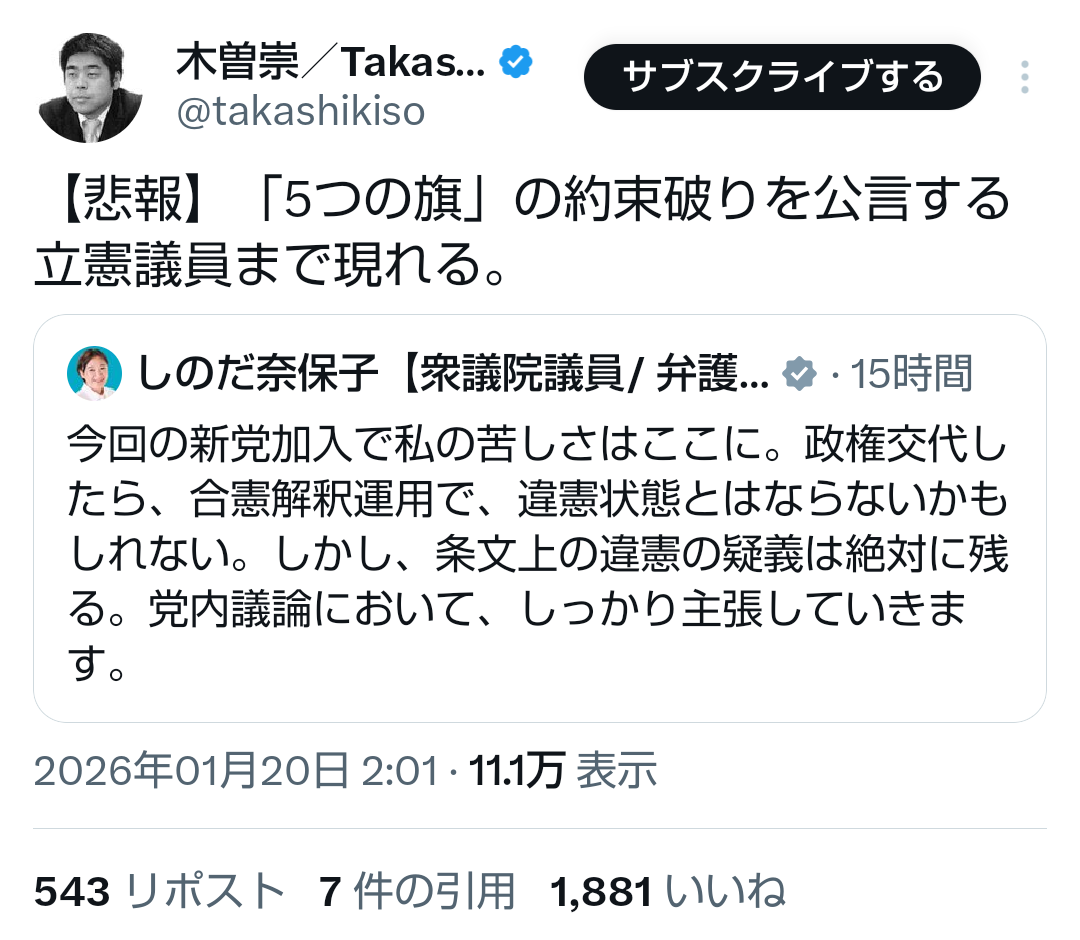This screenshot has width=1080, height=940.
Task: Click the blue verified badge beside 木曽崇
Action: [517, 65]
